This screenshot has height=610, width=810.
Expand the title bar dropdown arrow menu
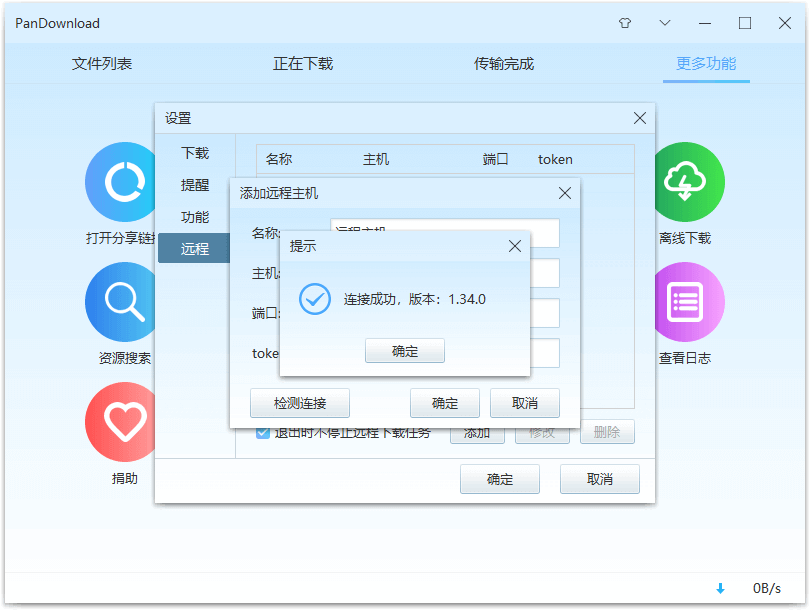click(x=665, y=23)
